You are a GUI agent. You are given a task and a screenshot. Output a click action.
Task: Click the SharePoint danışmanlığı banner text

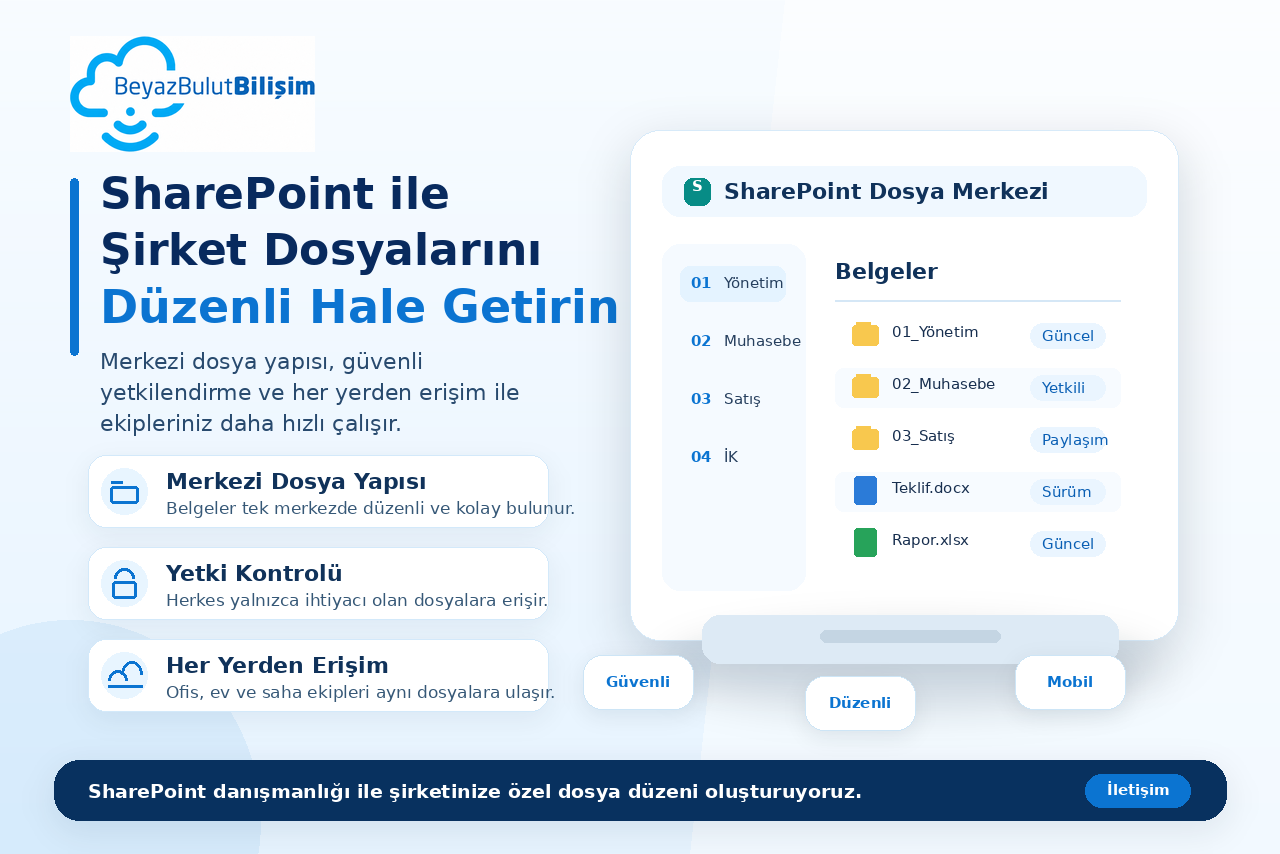(x=475, y=792)
